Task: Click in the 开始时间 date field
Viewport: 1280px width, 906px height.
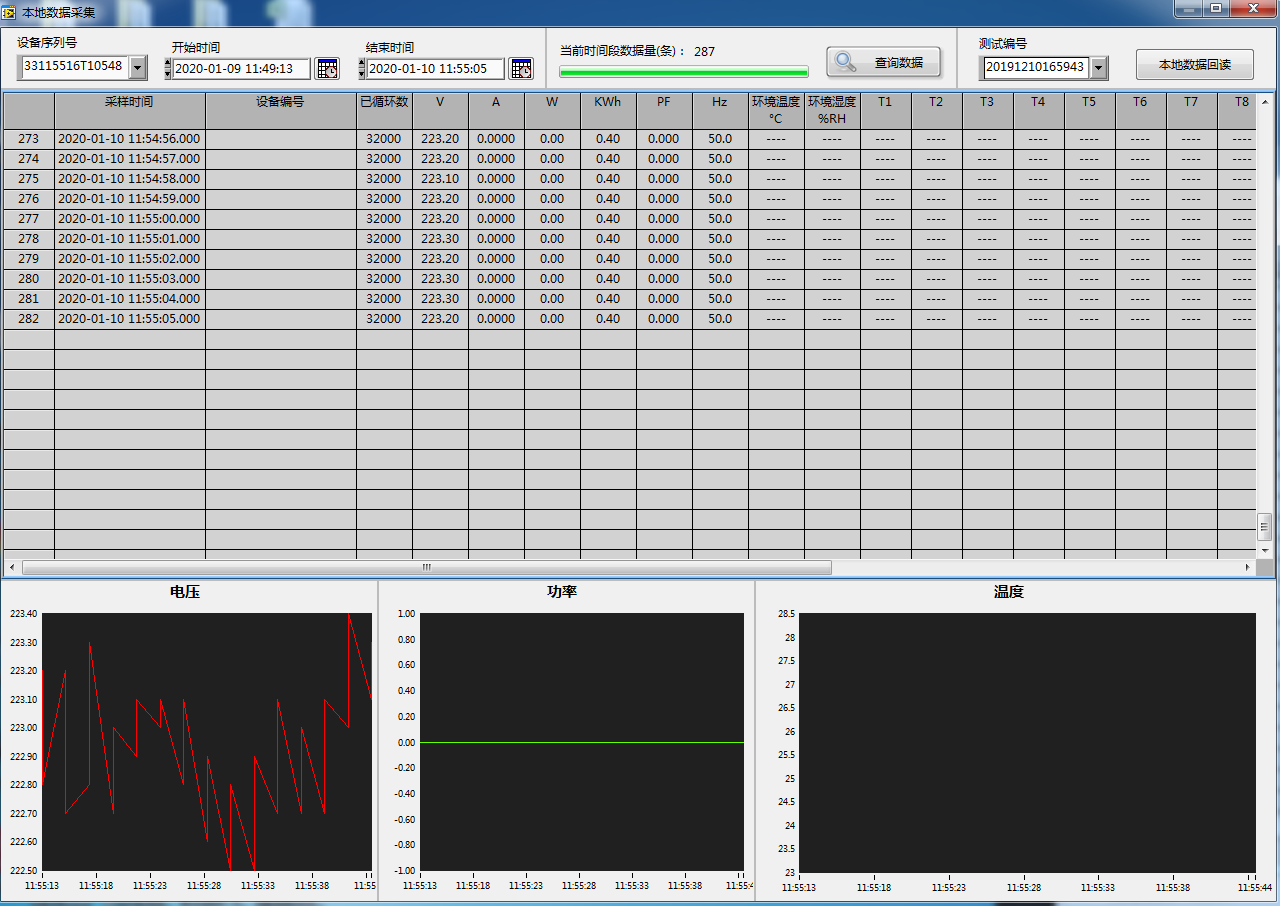Action: coord(241,69)
